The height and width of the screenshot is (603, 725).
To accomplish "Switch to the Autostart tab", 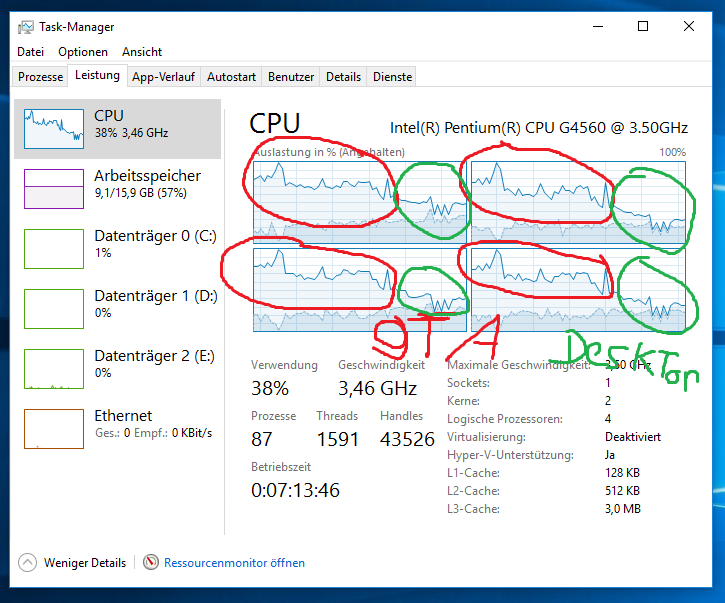I will pyautogui.click(x=231, y=76).
